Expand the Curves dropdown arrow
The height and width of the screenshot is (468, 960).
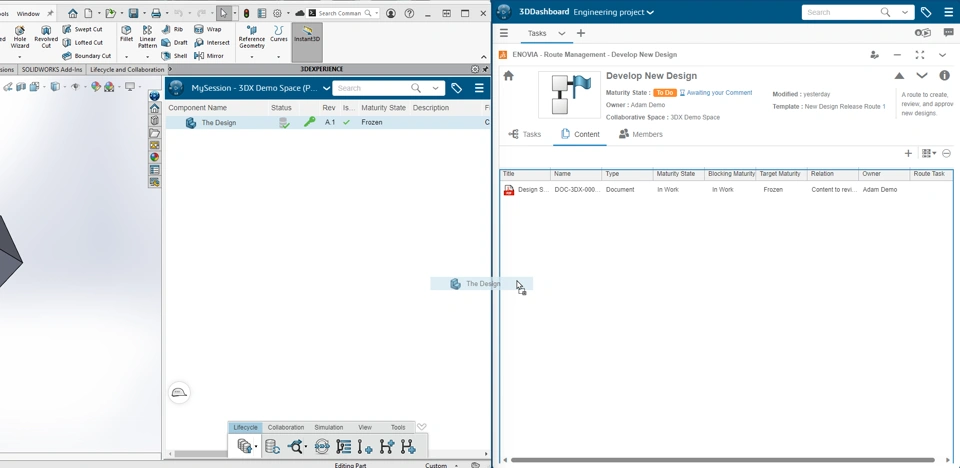pos(279,57)
